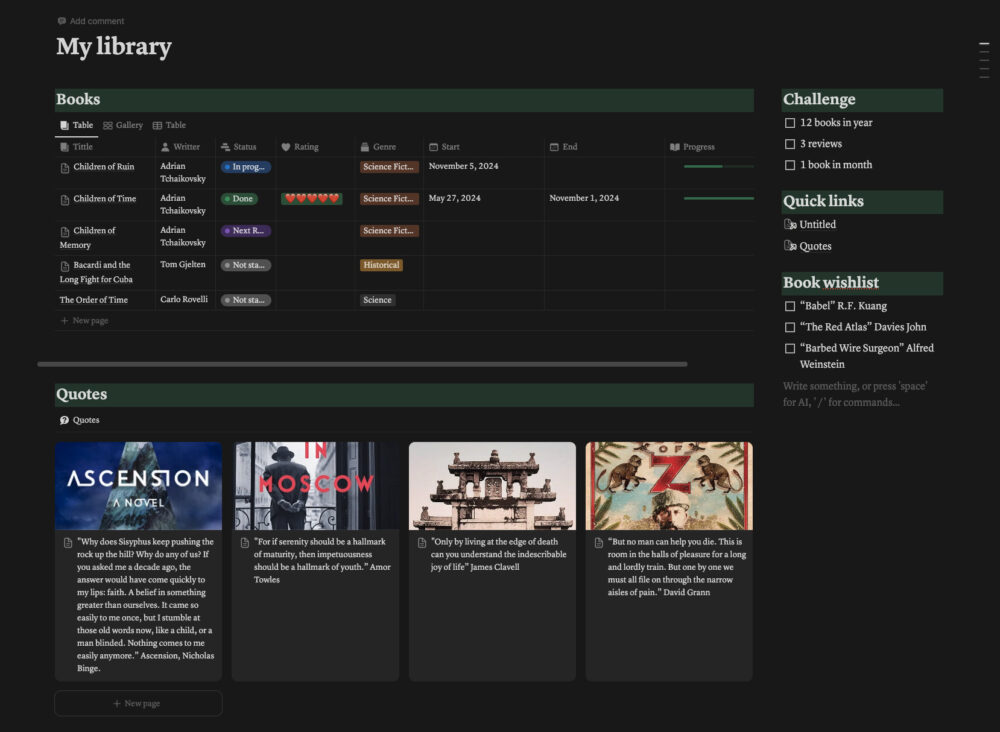Check the 12 books in year challenge
Viewport: 1000px width, 732px height.
789,121
